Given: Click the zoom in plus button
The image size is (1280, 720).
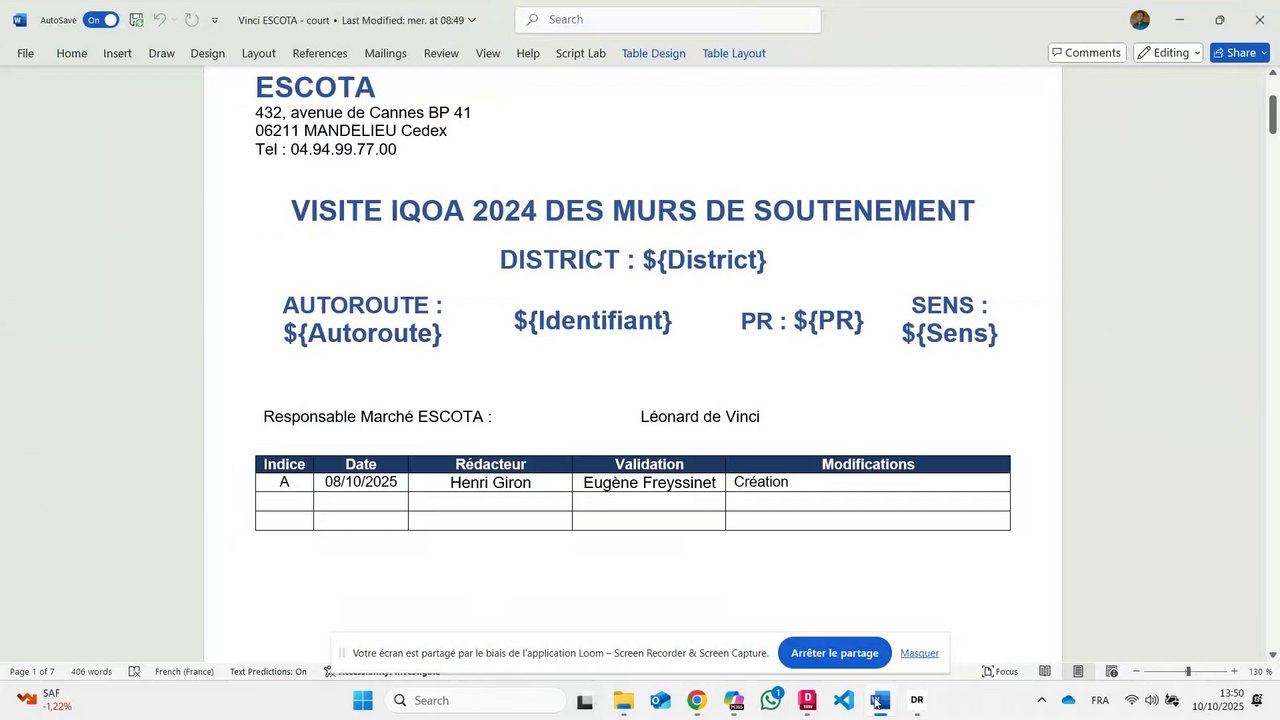Looking at the screenshot, I should click(1234, 671).
